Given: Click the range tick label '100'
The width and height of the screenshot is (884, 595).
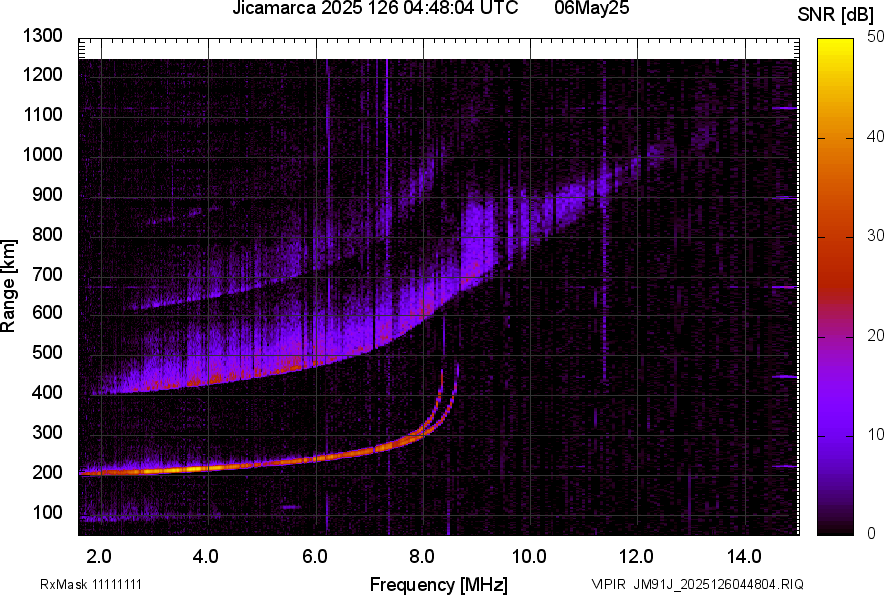Looking at the screenshot, I should coord(47,512).
